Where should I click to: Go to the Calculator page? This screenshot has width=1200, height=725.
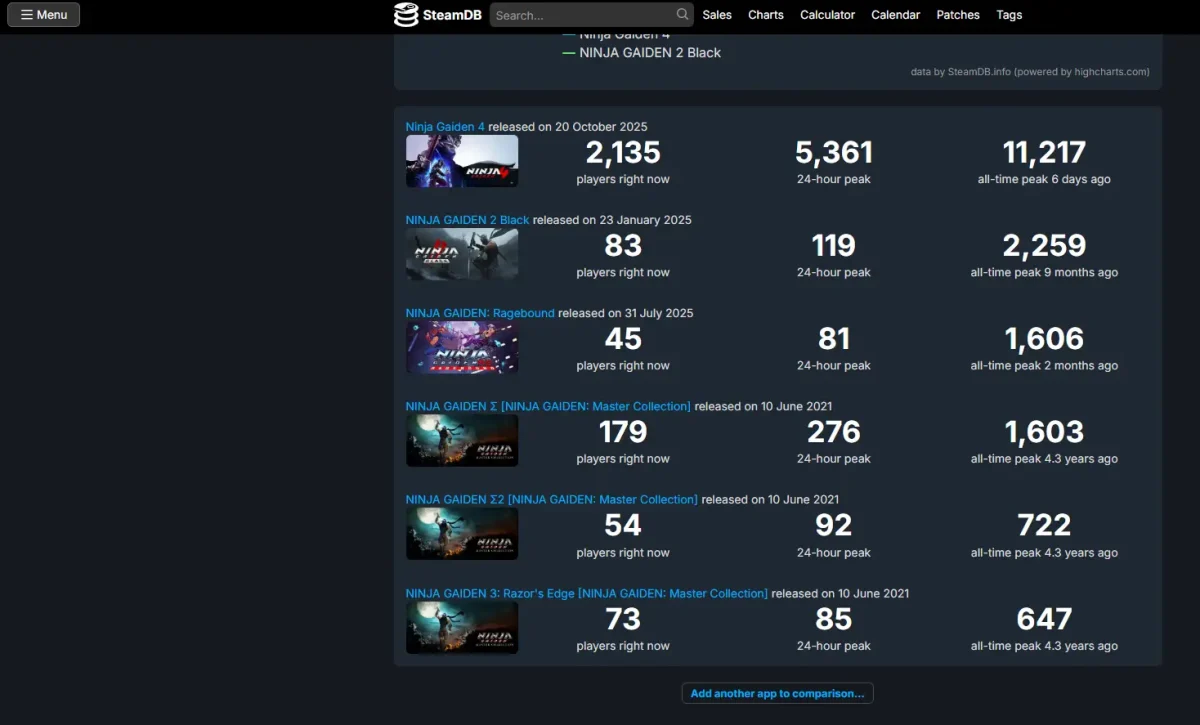827,15
